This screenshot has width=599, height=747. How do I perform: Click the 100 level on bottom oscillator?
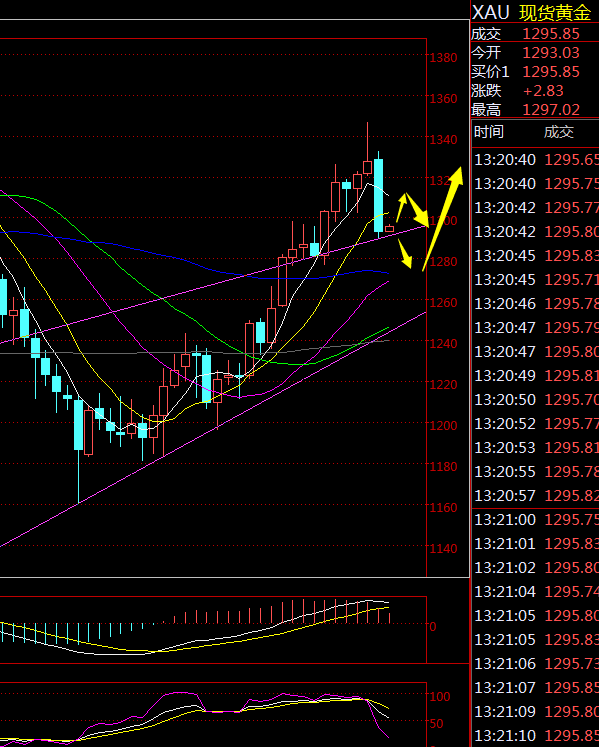point(440,697)
